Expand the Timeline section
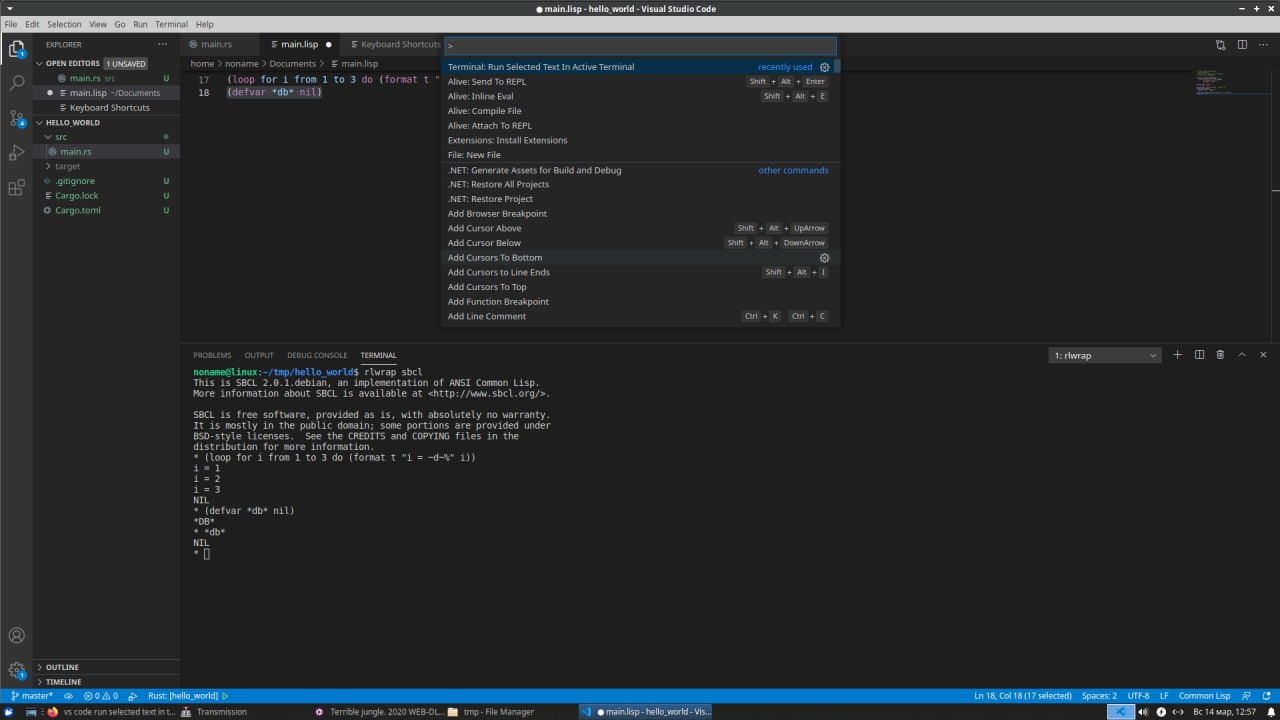Image resolution: width=1280 pixels, height=720 pixels. point(63,682)
